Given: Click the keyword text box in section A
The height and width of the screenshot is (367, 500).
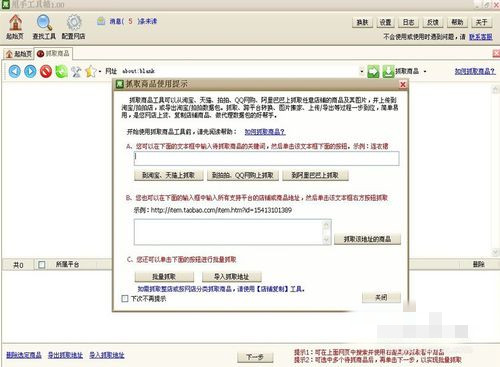Looking at the screenshot, I should click(x=266, y=158).
